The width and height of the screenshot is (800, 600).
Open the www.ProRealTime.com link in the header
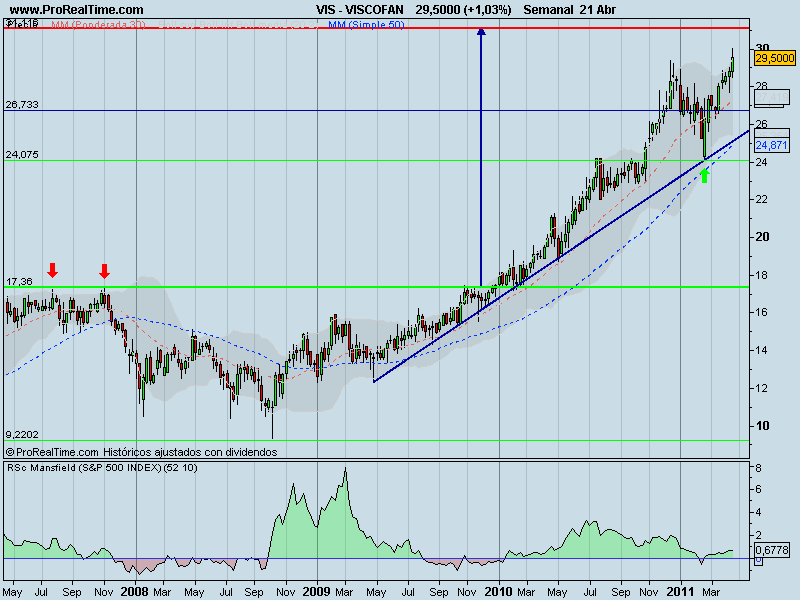(77, 9)
